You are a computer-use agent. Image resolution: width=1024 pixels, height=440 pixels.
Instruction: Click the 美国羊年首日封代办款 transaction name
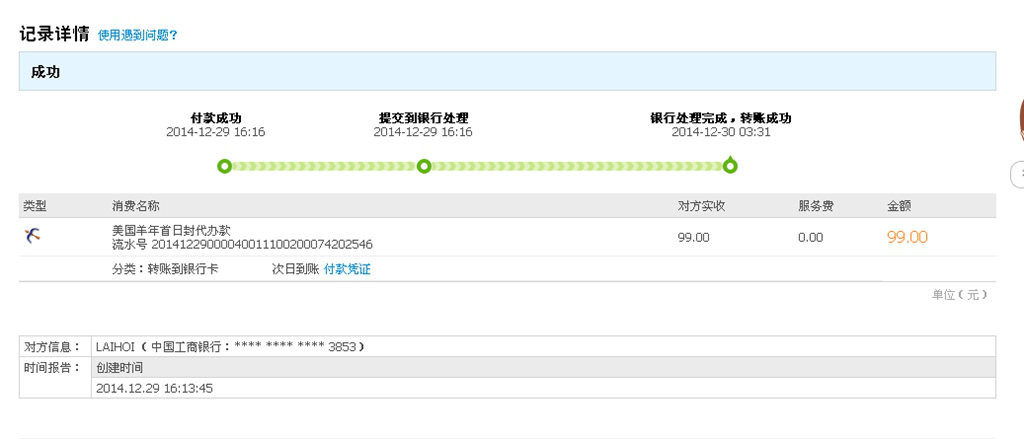click(171, 230)
